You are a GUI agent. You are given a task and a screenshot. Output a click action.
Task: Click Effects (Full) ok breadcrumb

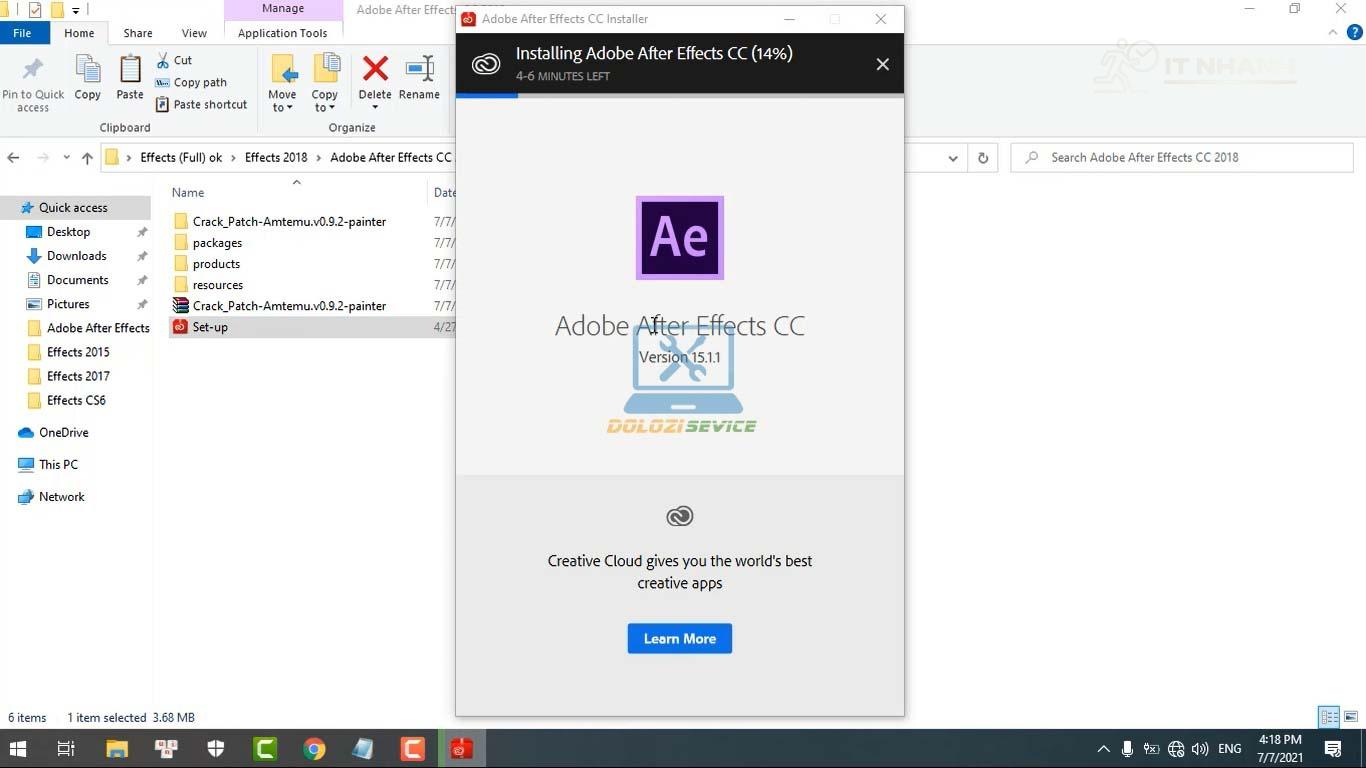[181, 157]
